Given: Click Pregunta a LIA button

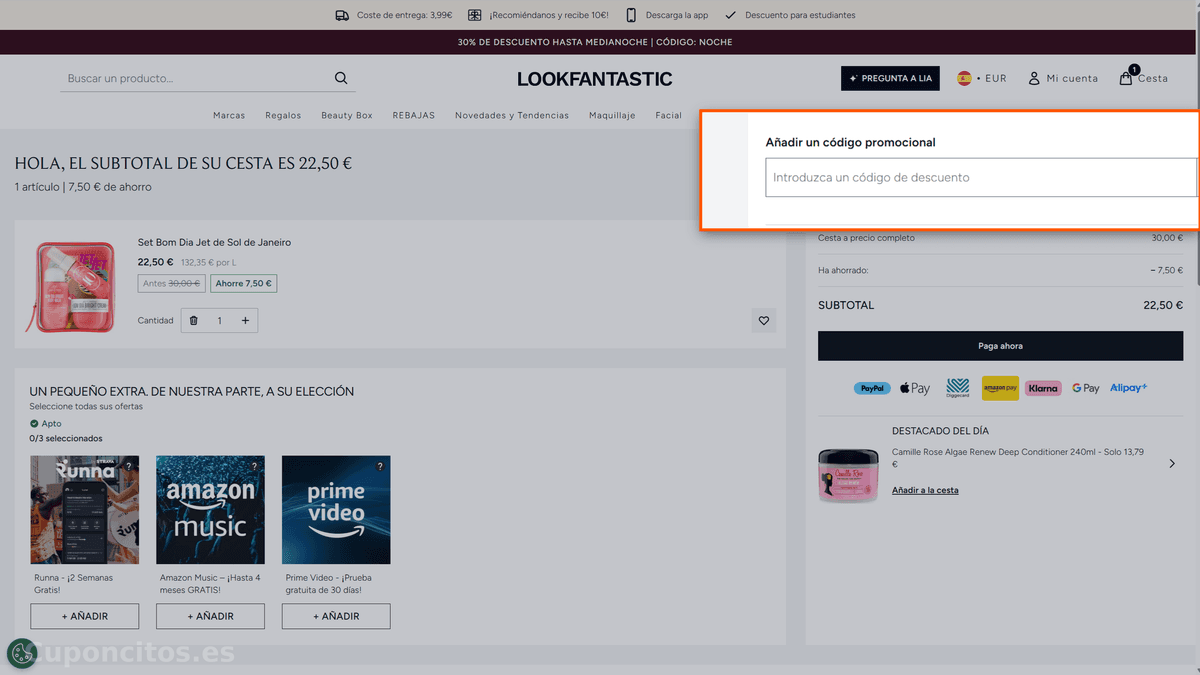Looking at the screenshot, I should [x=890, y=78].
